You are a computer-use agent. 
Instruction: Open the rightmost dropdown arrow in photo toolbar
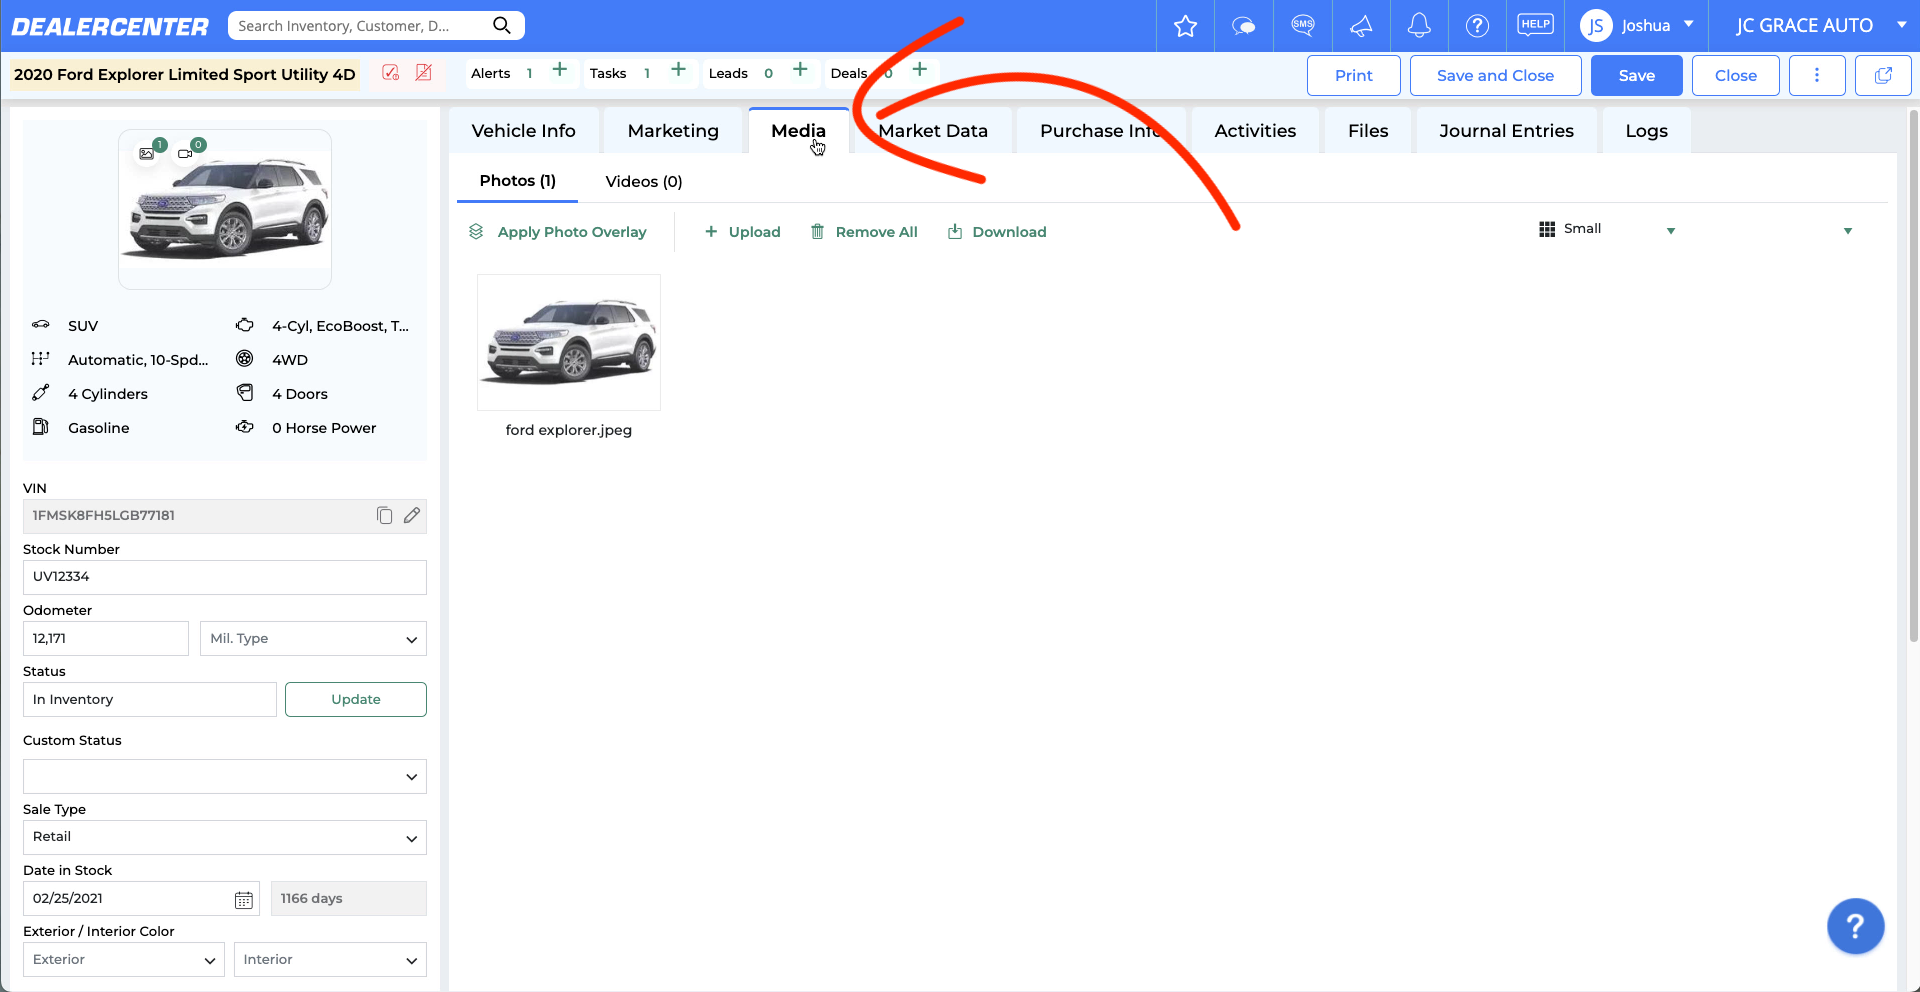tap(1848, 231)
